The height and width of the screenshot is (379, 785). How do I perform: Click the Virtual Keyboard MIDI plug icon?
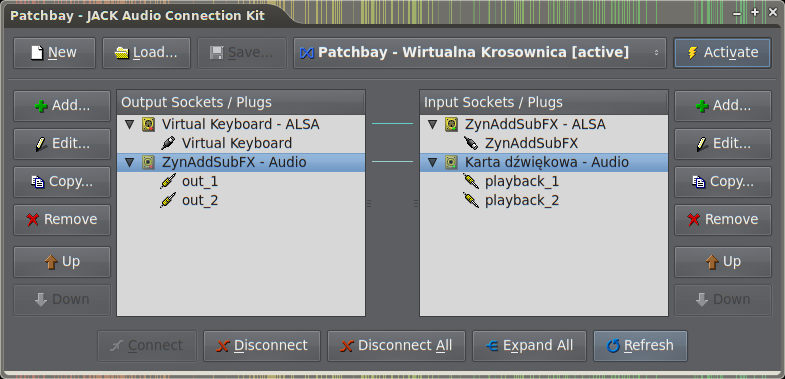[168, 143]
